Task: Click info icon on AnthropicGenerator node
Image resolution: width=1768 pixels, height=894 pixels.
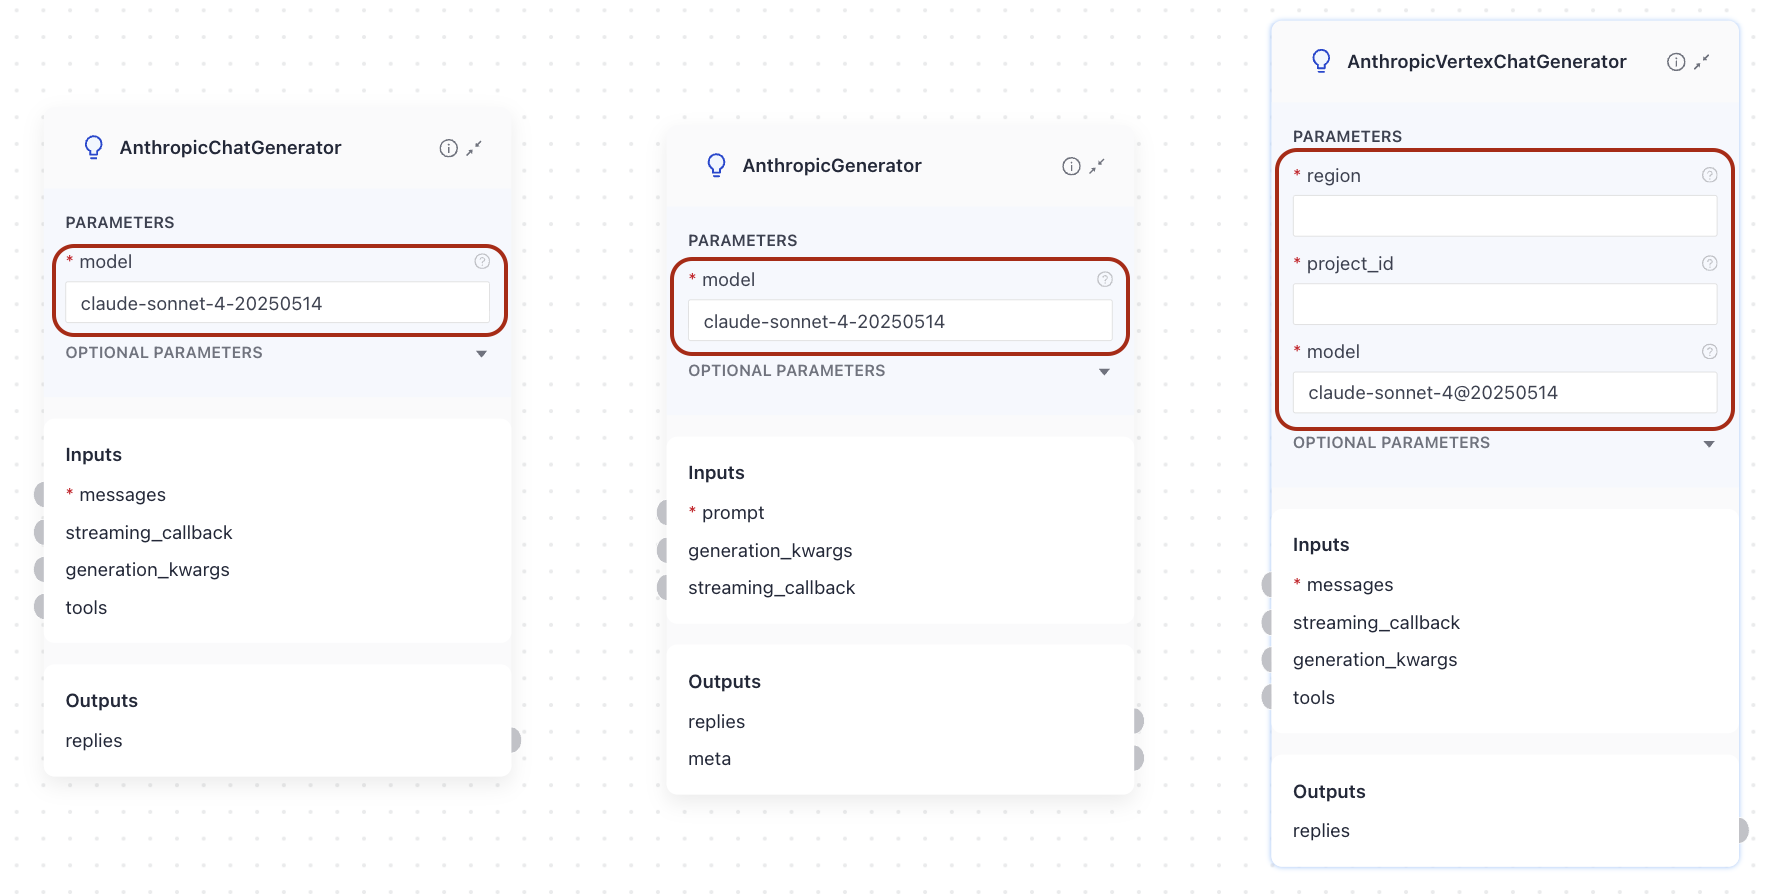Action: click(x=1071, y=166)
